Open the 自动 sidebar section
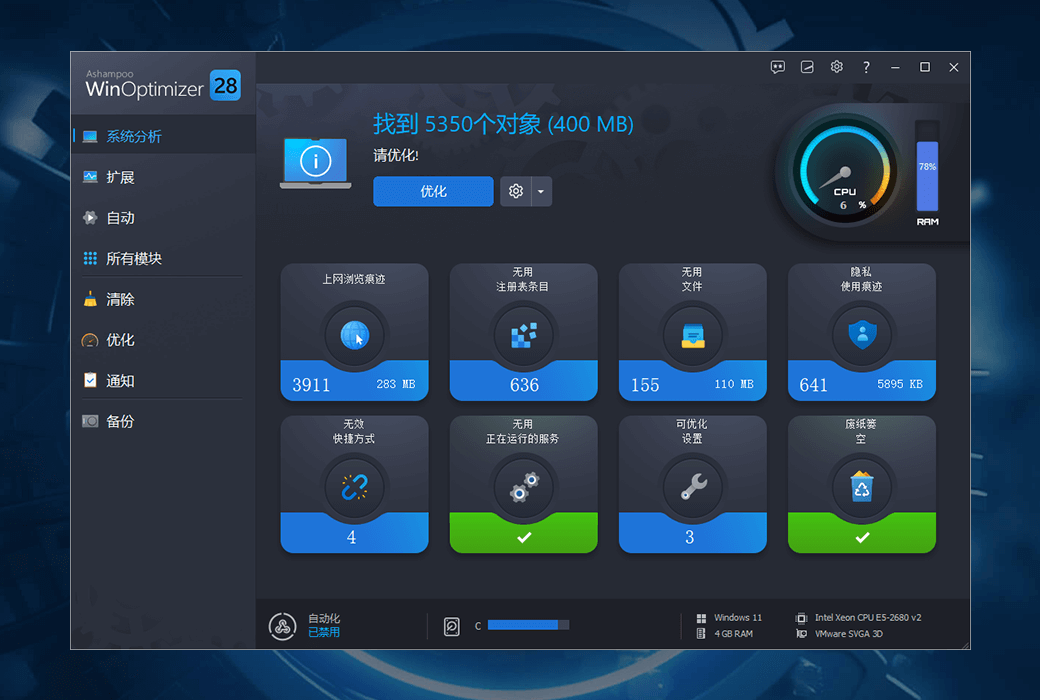 (x=163, y=218)
